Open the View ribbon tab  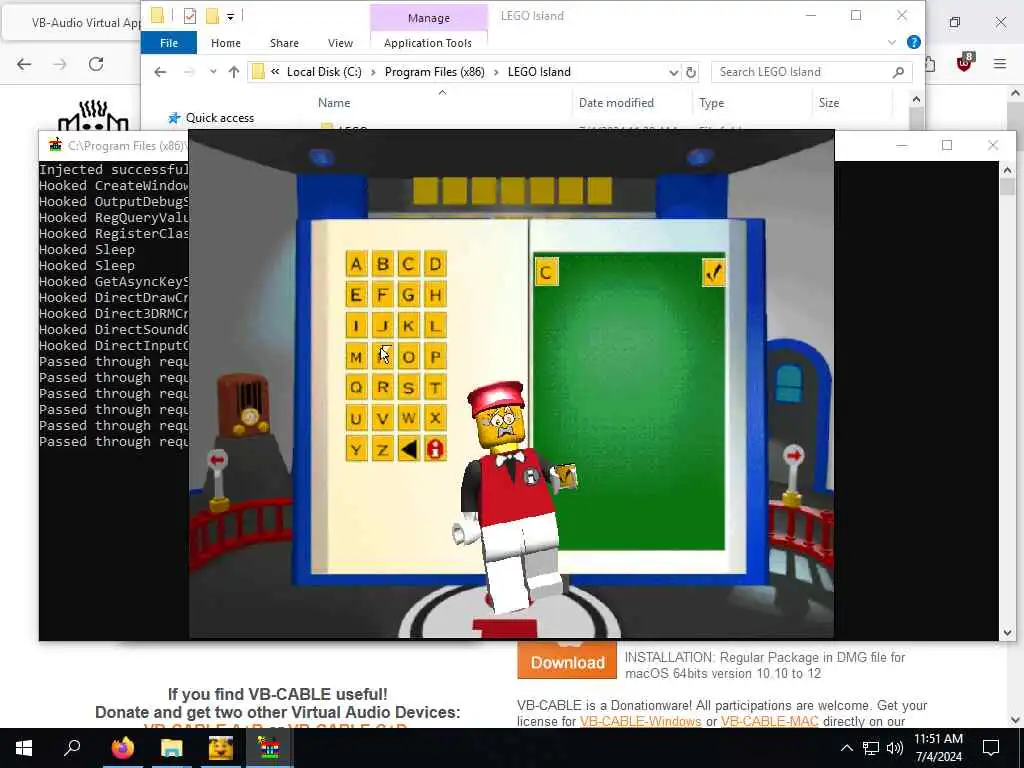click(x=340, y=43)
